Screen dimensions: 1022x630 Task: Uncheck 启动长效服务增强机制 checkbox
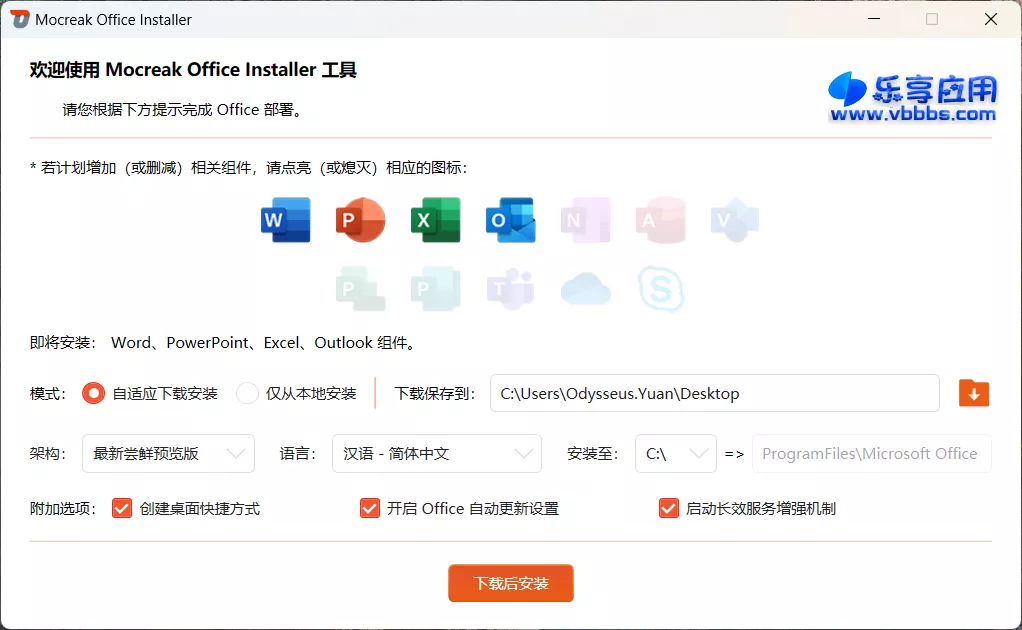(x=669, y=508)
